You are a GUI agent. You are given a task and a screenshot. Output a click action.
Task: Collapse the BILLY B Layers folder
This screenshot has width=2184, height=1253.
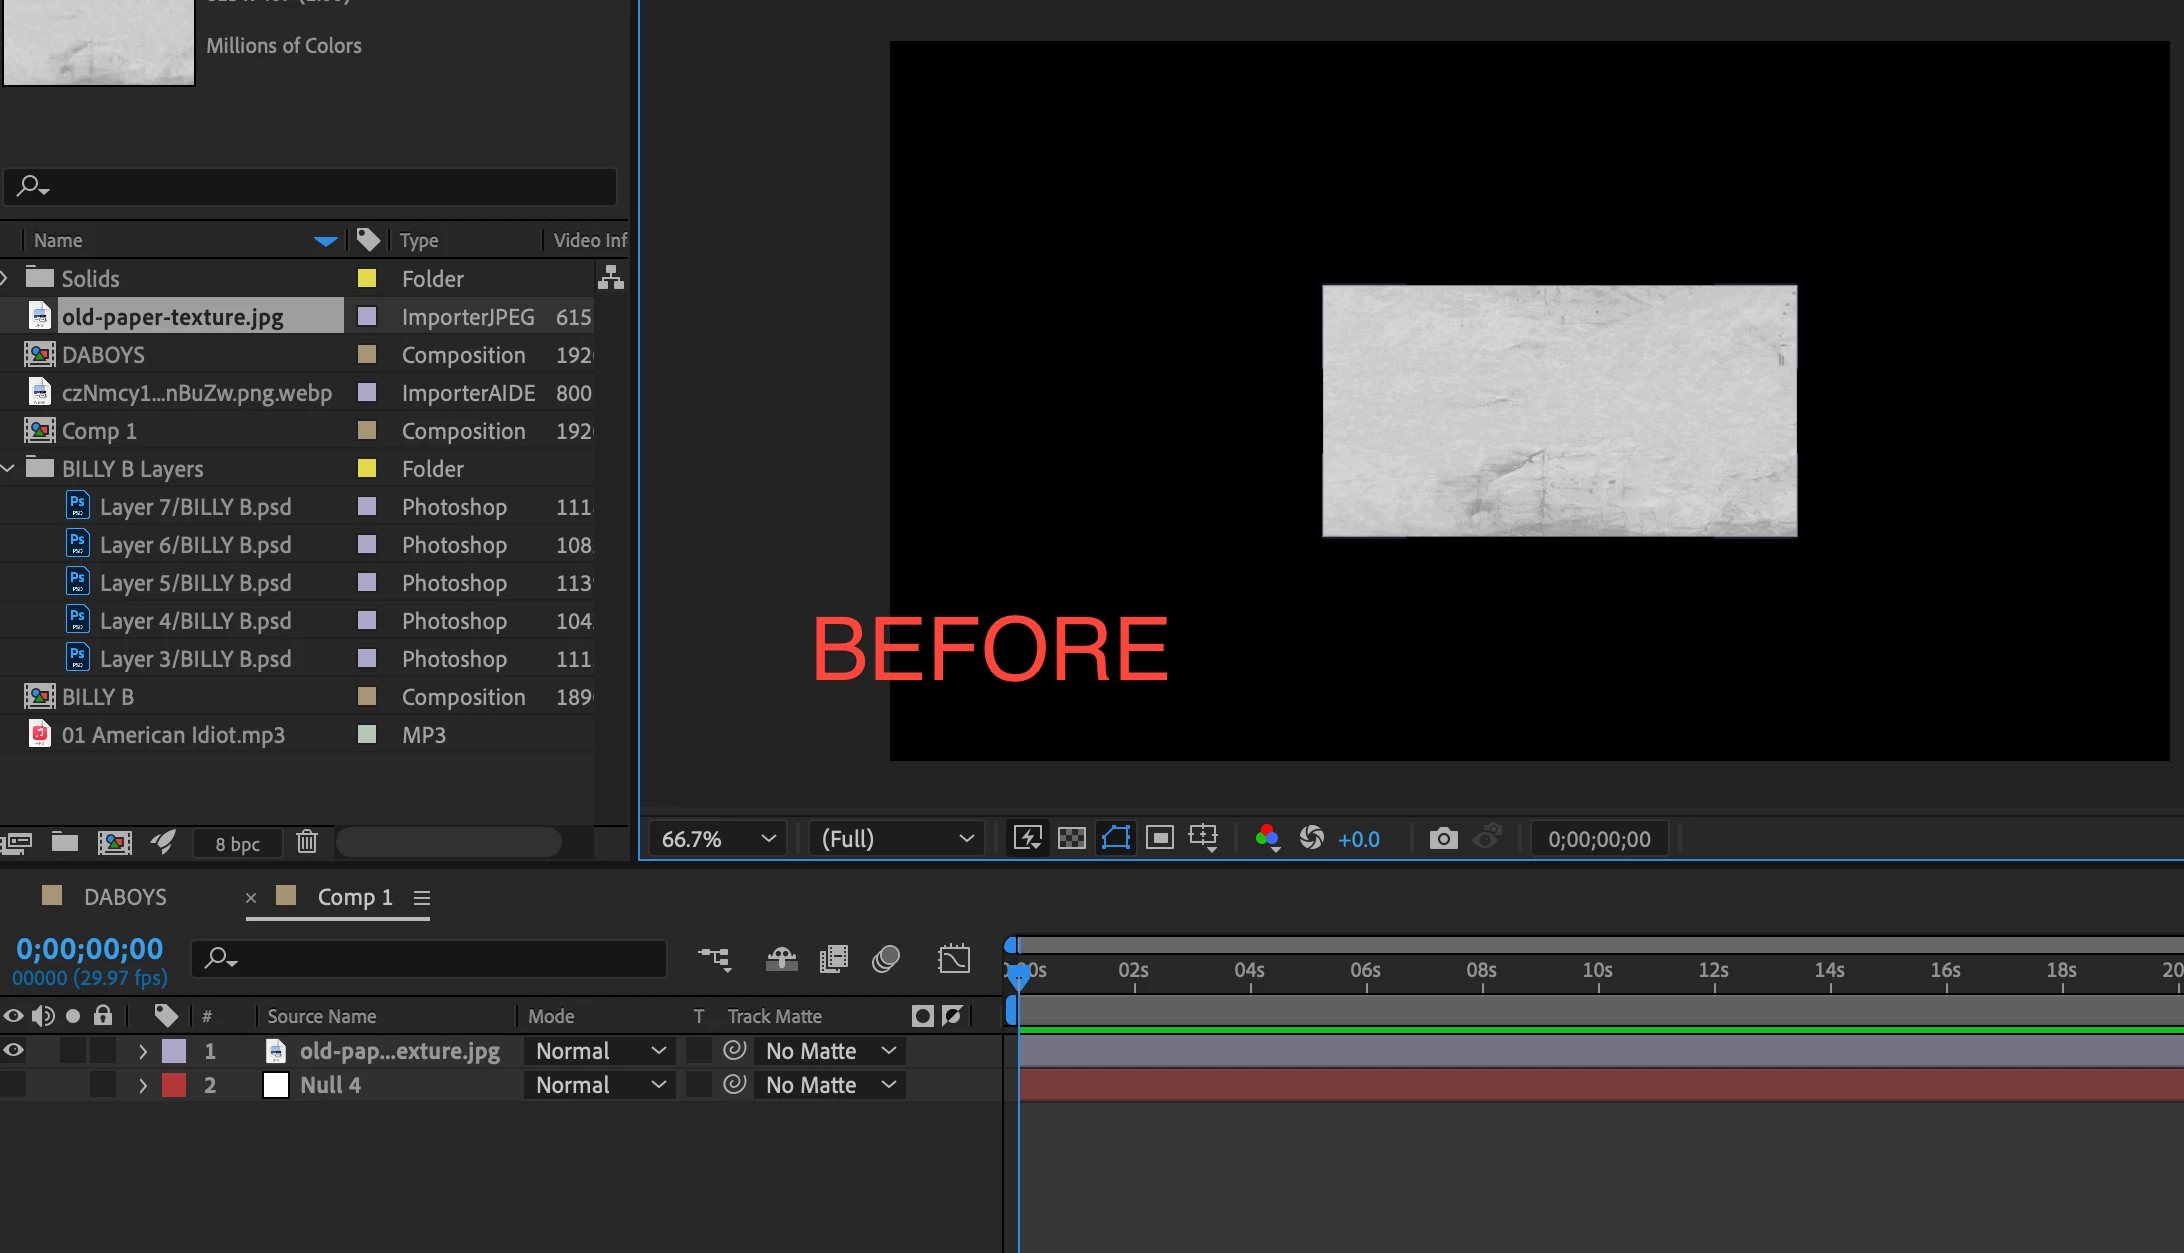click(x=8, y=469)
